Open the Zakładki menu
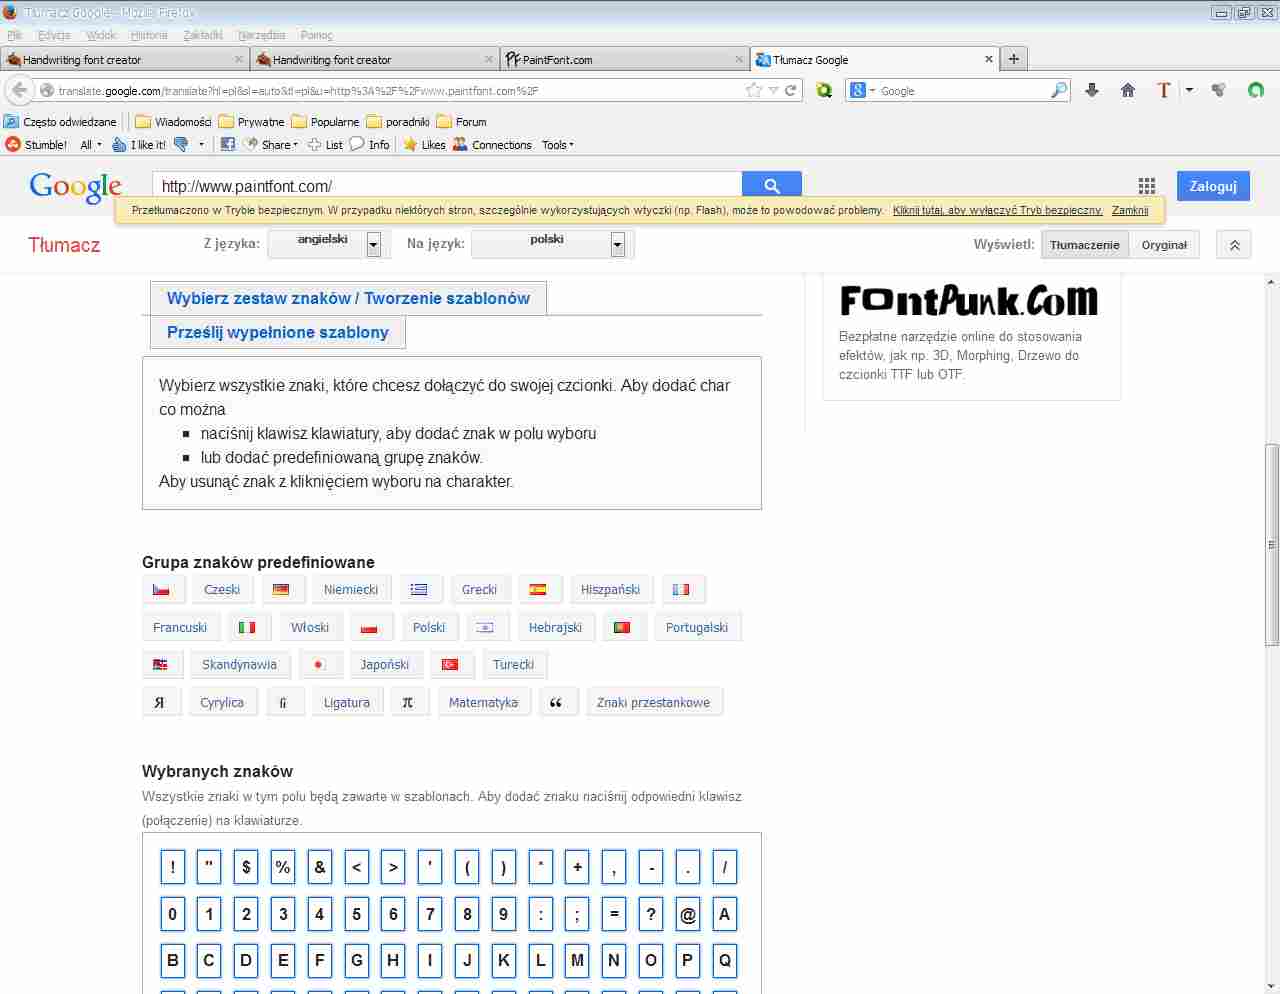The width and height of the screenshot is (1280, 994). pos(203,35)
